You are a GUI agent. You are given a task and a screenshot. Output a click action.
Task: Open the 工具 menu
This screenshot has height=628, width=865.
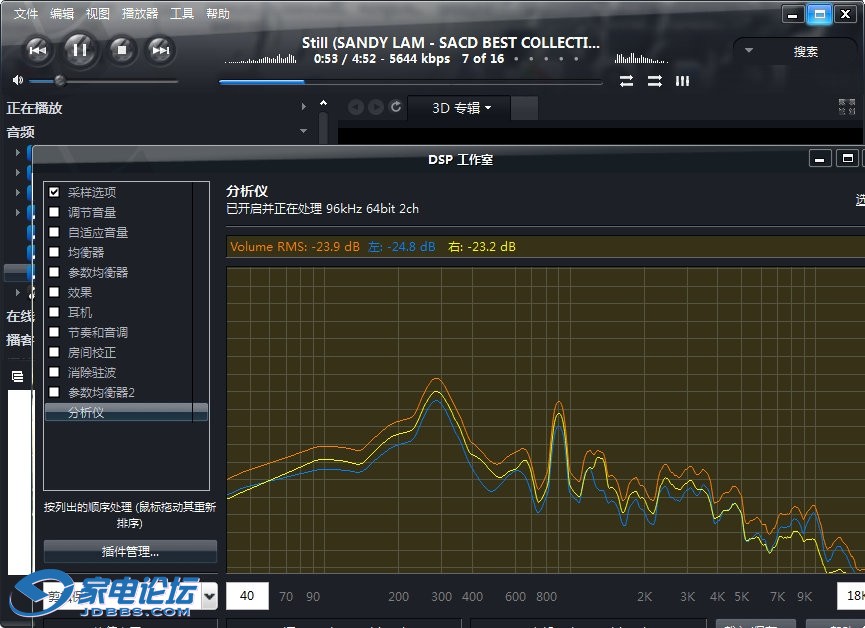click(x=182, y=14)
